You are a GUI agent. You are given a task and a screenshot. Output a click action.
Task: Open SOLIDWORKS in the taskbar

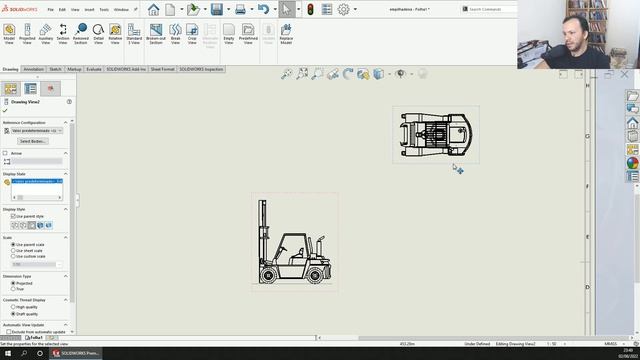pyautogui.click(x=76, y=353)
